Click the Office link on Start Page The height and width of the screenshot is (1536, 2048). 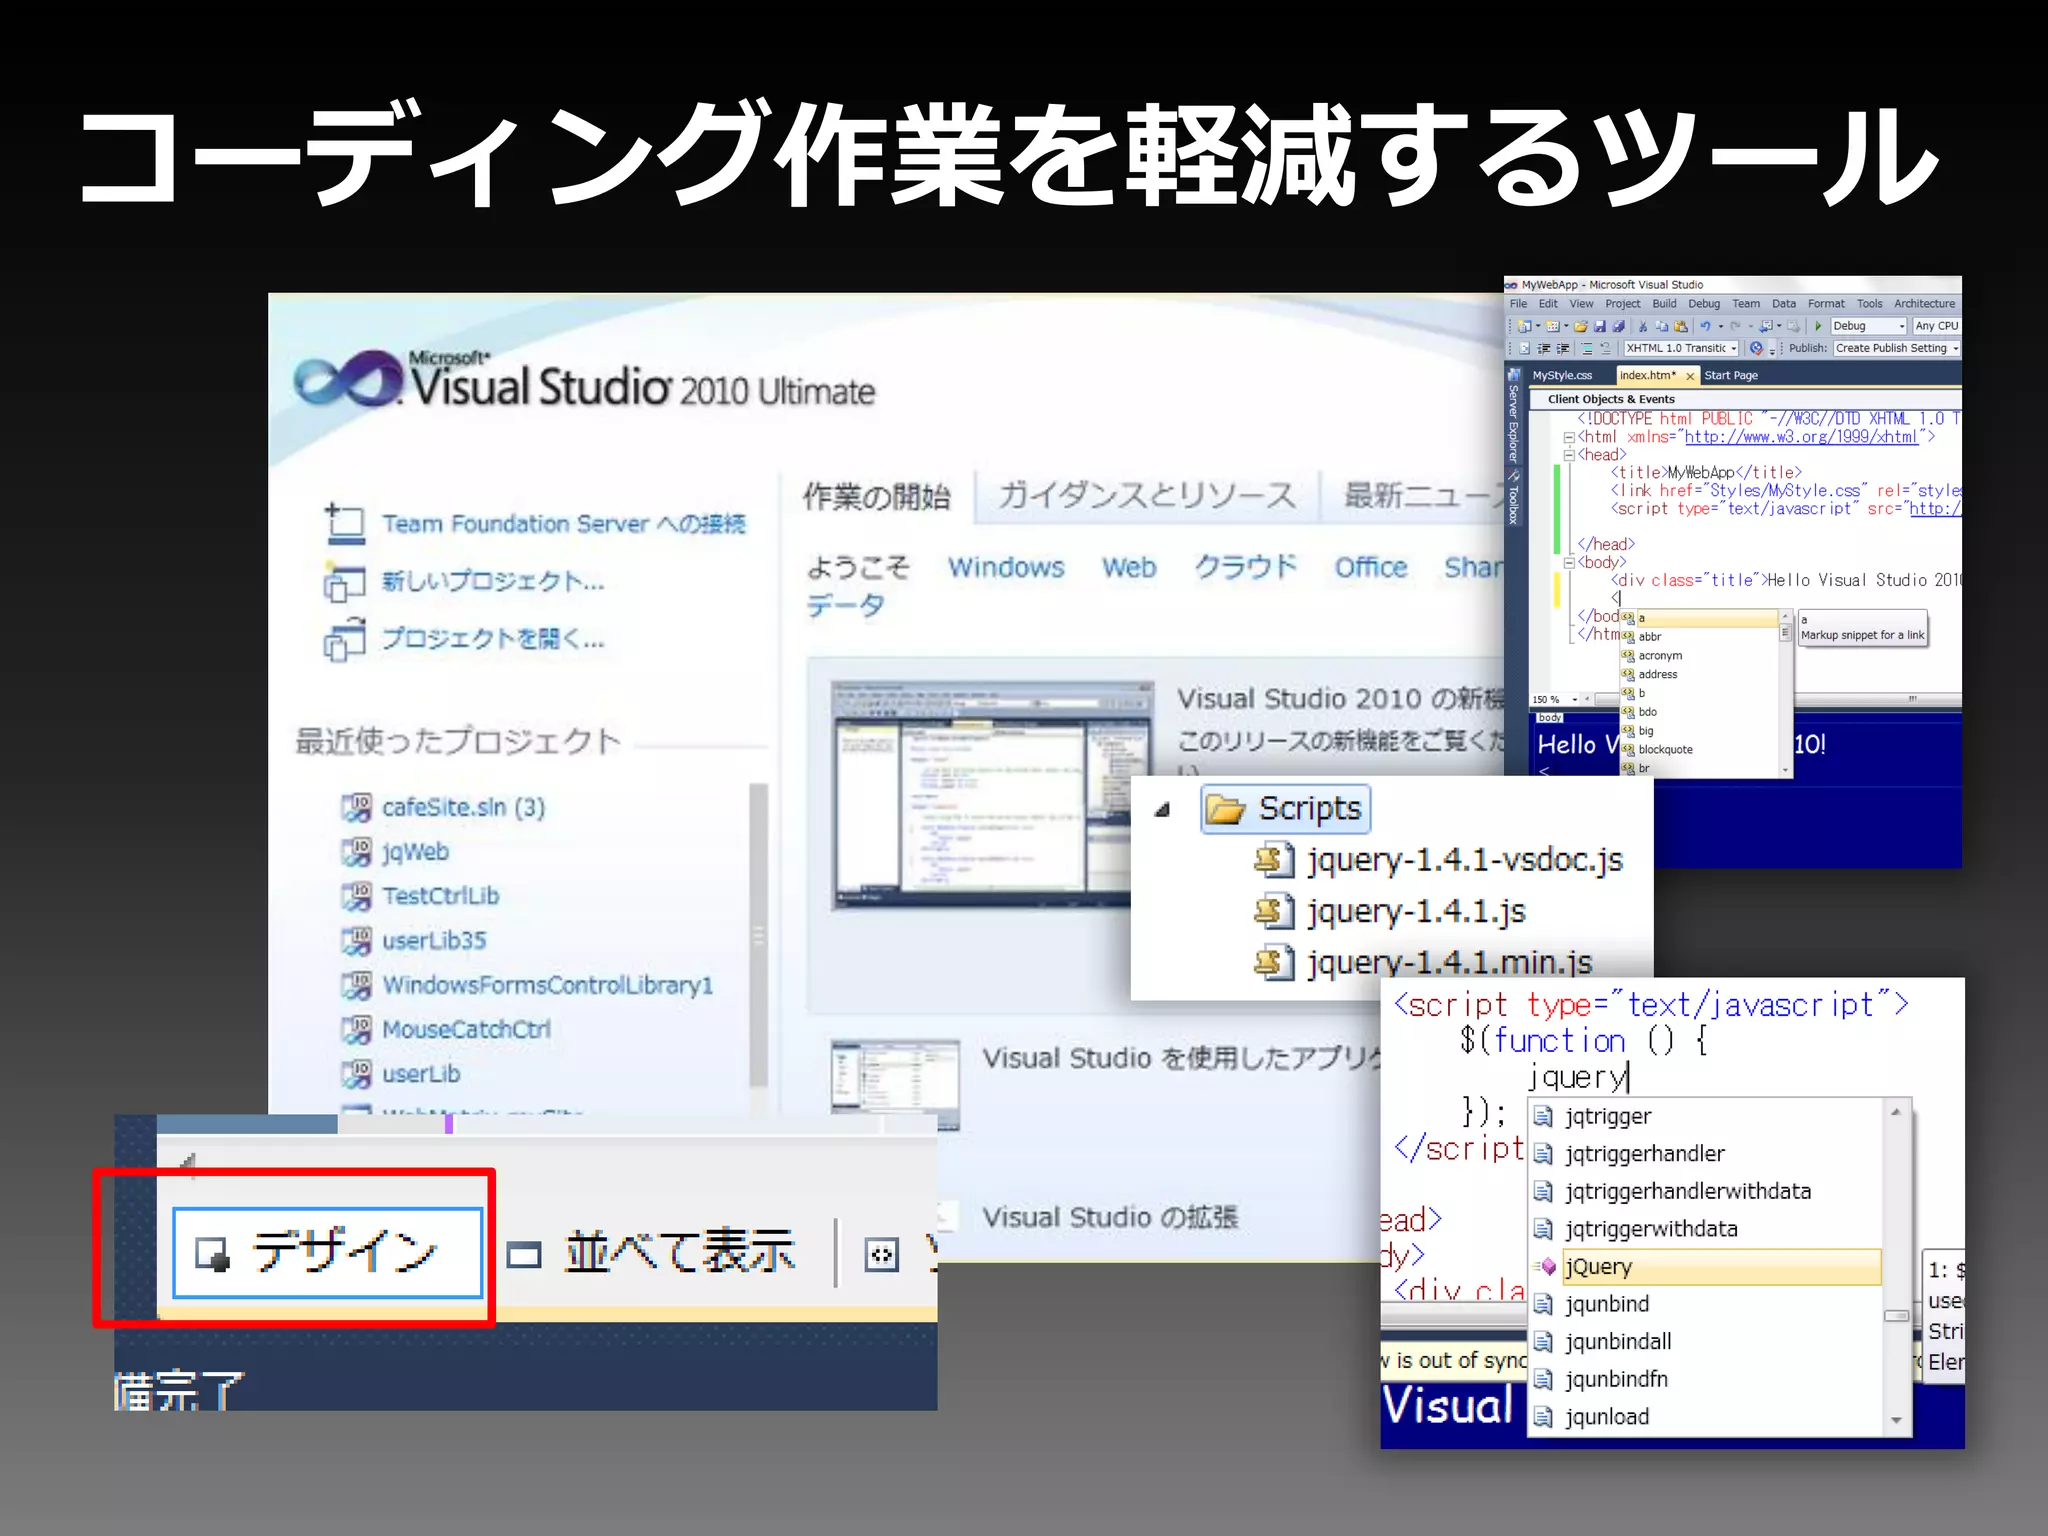point(1370,567)
